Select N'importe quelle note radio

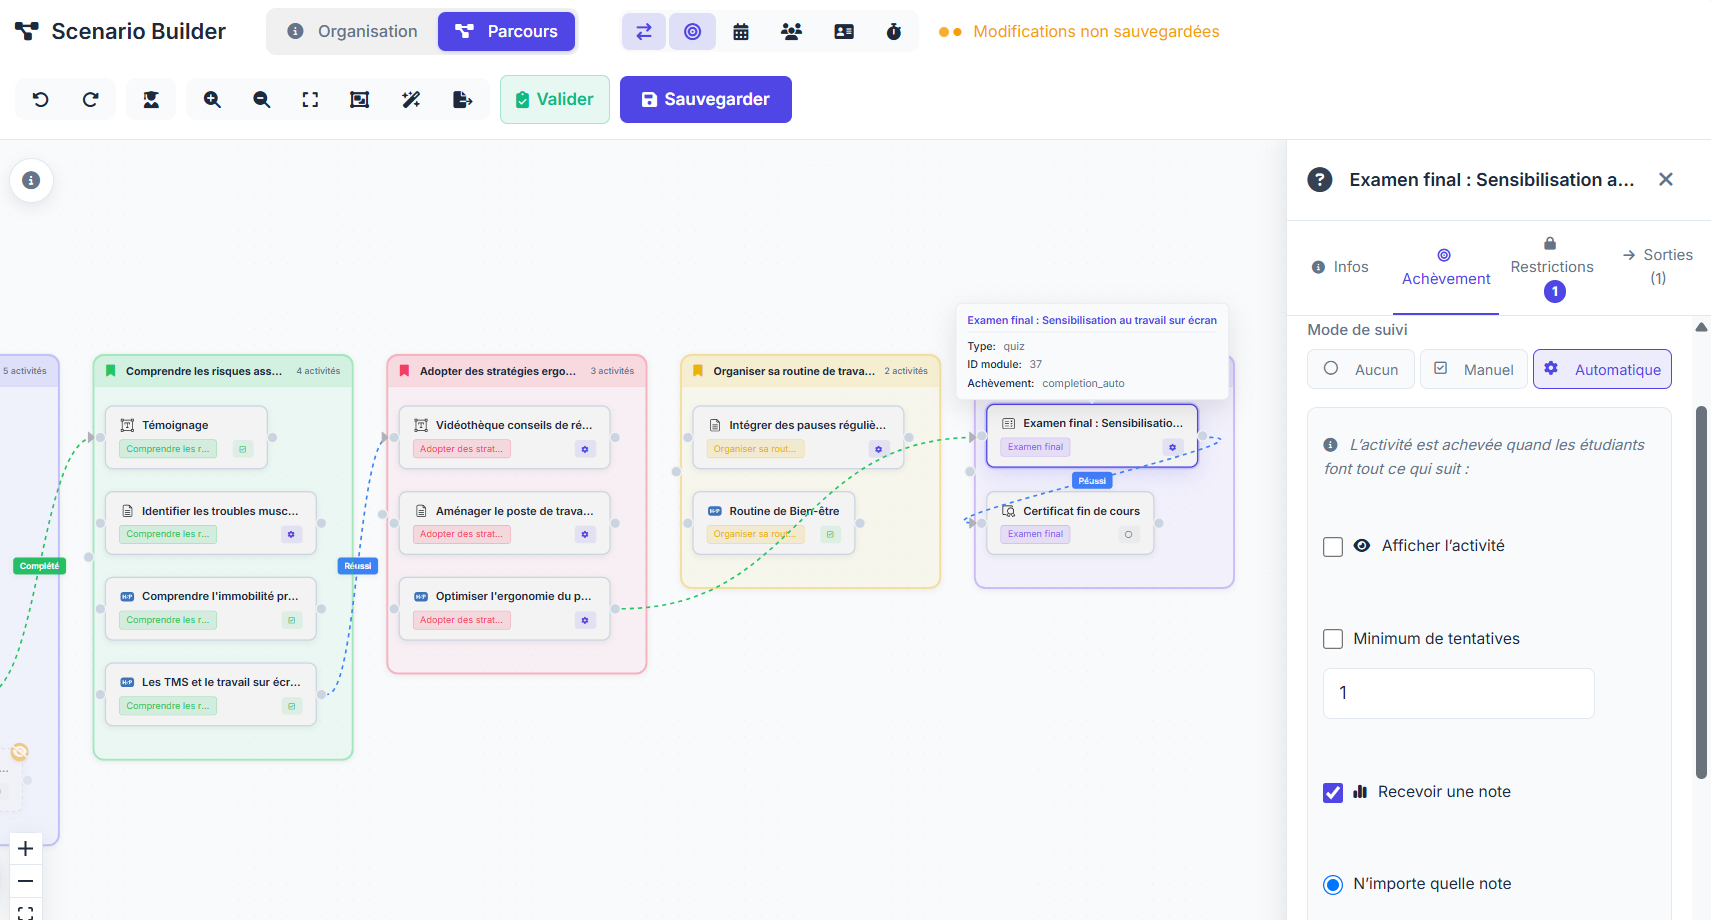click(1333, 885)
